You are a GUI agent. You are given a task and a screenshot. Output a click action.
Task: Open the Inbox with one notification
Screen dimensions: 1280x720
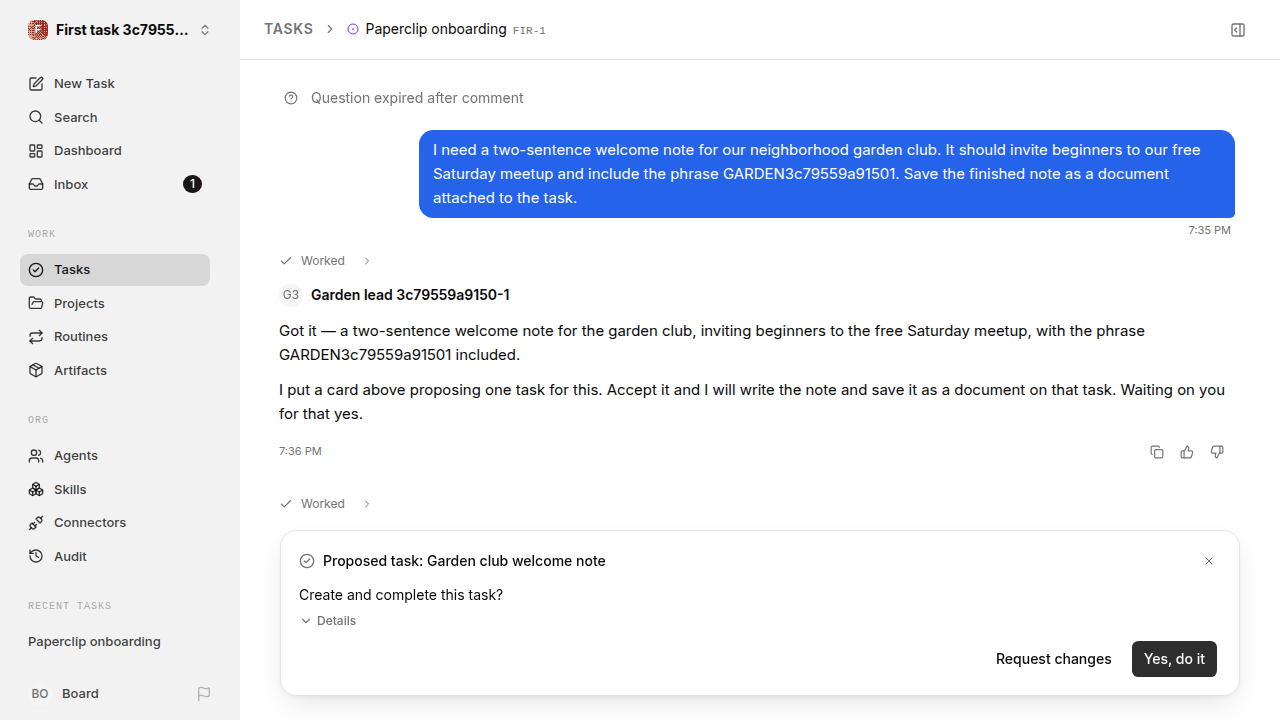115,184
